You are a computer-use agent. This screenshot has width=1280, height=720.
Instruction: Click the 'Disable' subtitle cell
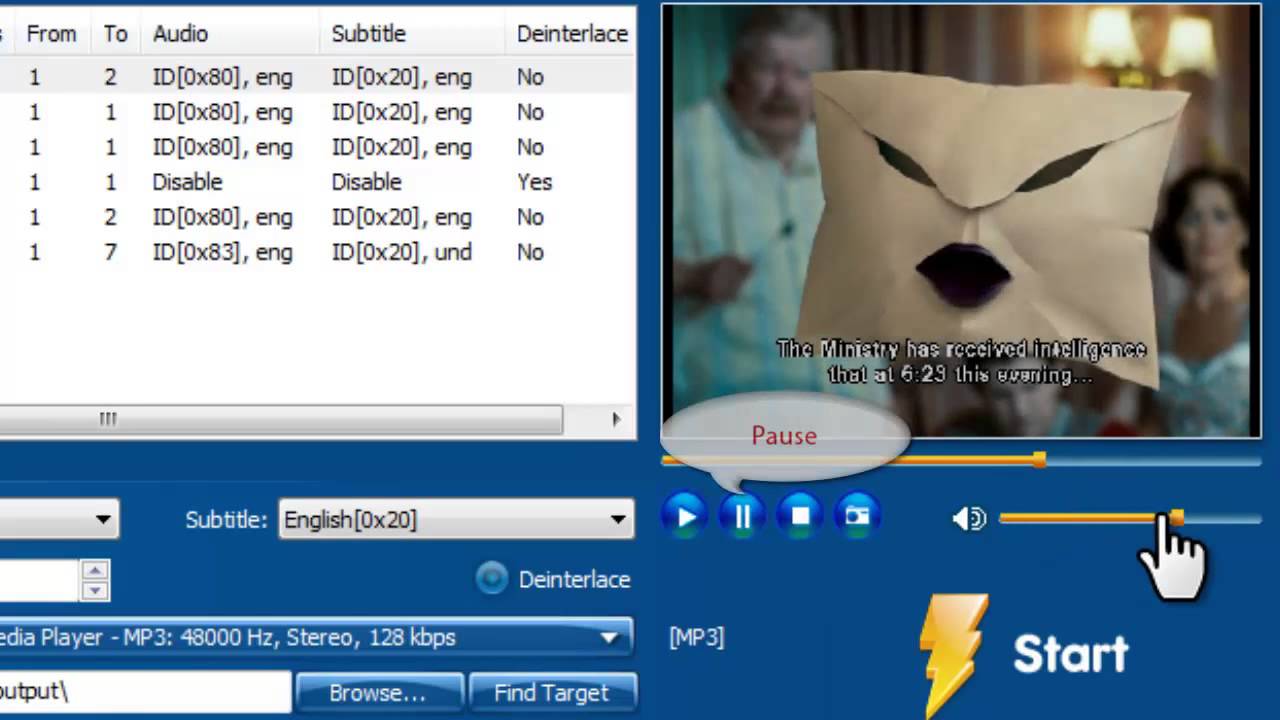tap(366, 182)
